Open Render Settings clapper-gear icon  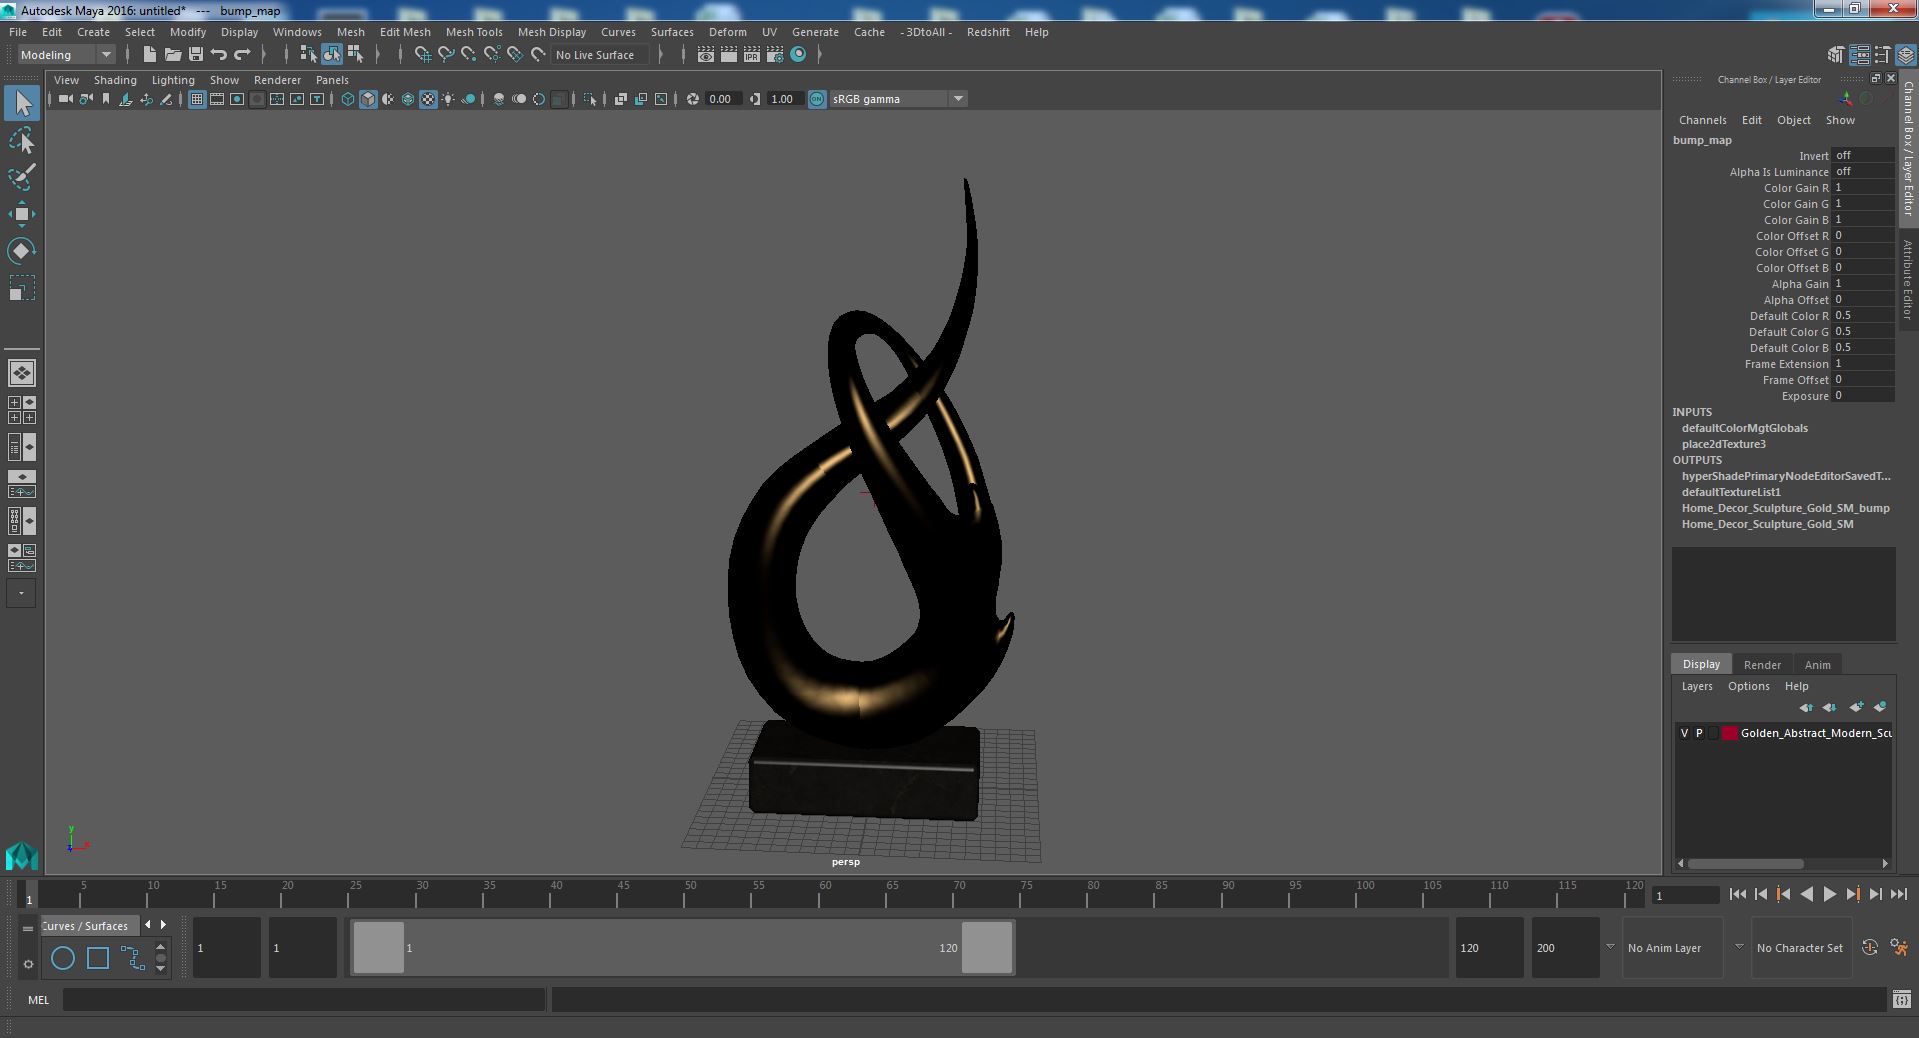tap(775, 55)
